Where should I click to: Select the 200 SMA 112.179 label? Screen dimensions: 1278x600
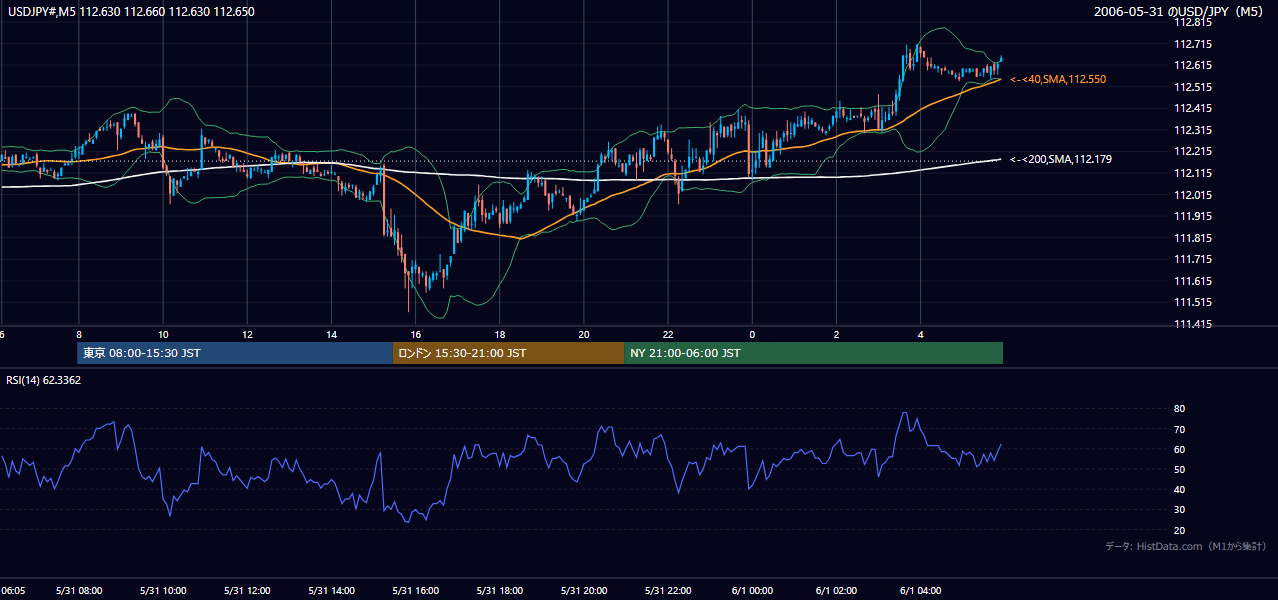(x=1060, y=159)
